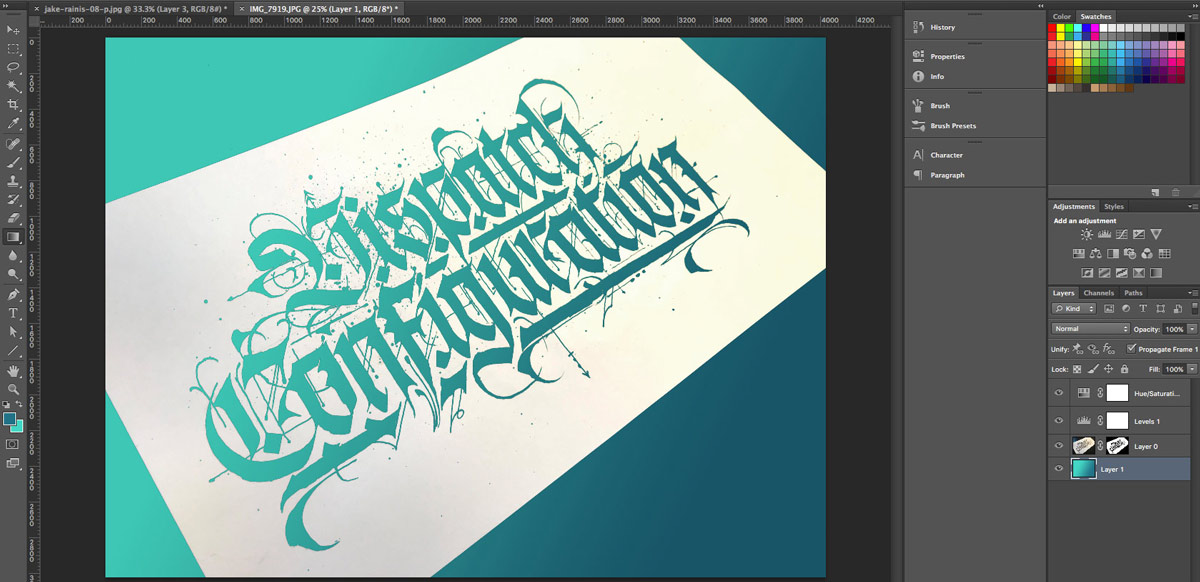
Task: Select the Zoom tool
Action: 13,389
